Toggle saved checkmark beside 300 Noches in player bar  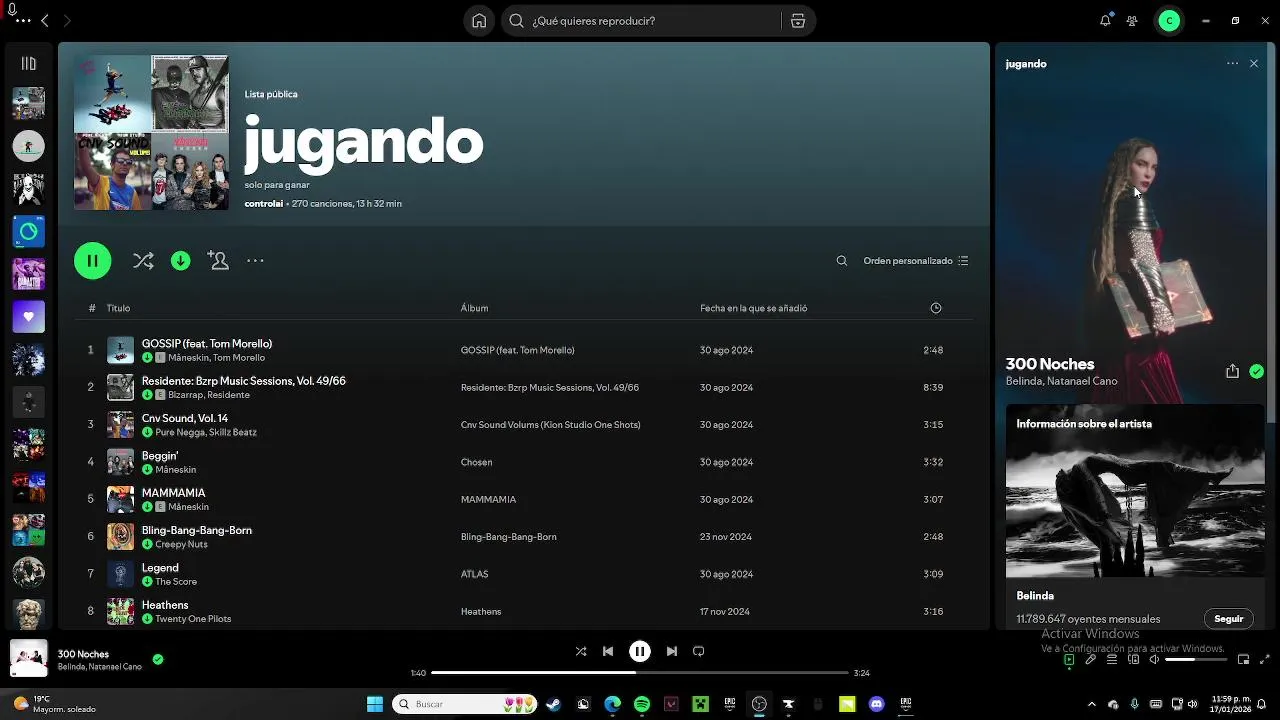click(x=158, y=660)
